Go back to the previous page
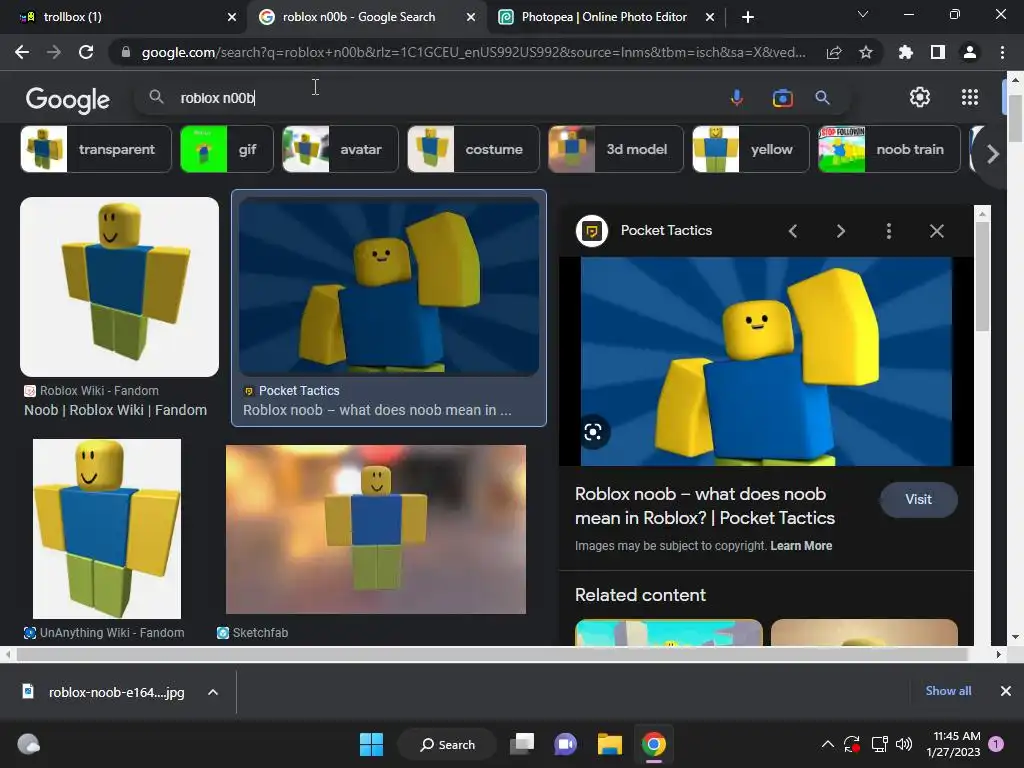1024x768 pixels. click(22, 52)
